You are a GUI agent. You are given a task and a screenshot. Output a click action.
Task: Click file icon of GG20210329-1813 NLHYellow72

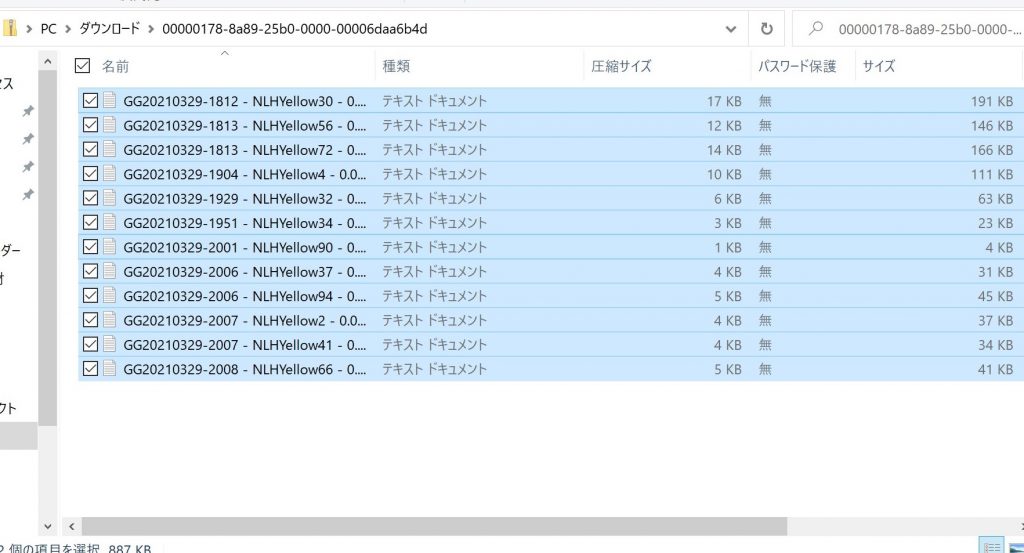pyautogui.click(x=110, y=149)
